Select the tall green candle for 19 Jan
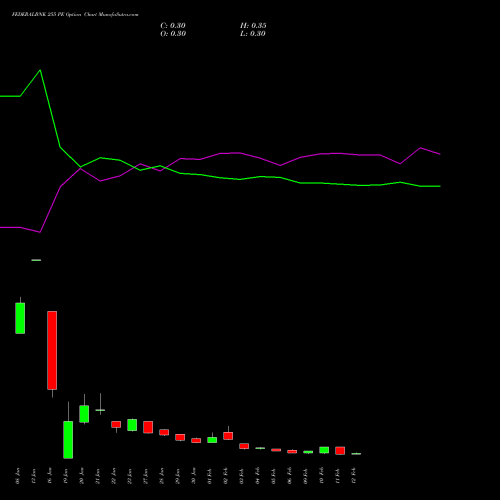This screenshot has height=500, width=500. click(68, 440)
